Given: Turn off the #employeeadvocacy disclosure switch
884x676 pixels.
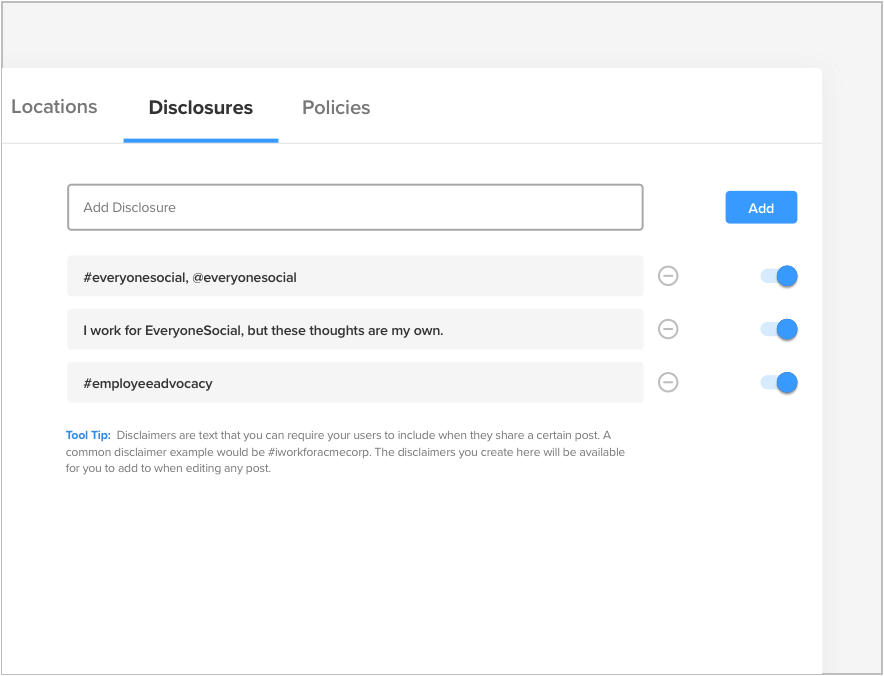Looking at the screenshot, I should coord(779,382).
